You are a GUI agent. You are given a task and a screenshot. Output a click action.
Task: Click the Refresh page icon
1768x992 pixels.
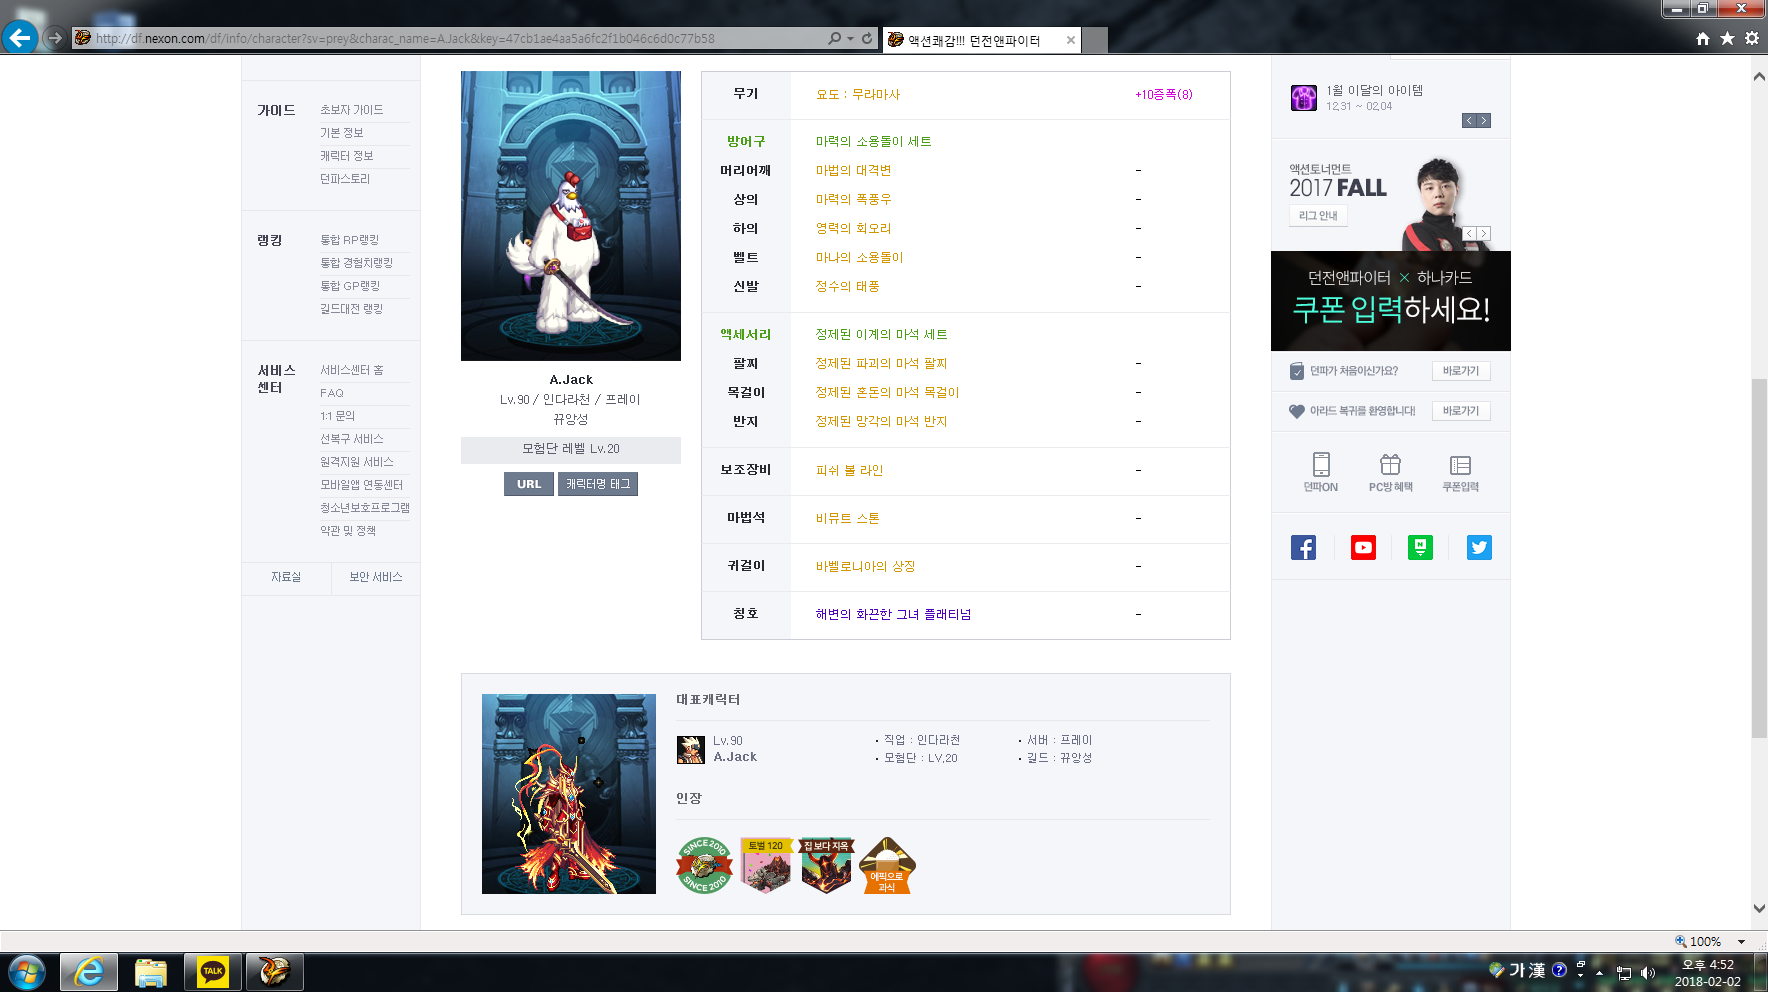(x=867, y=38)
